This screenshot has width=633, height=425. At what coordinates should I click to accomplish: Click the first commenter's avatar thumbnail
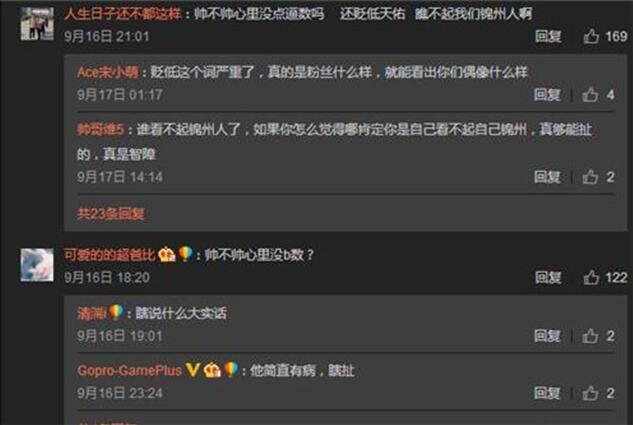click(x=37, y=24)
